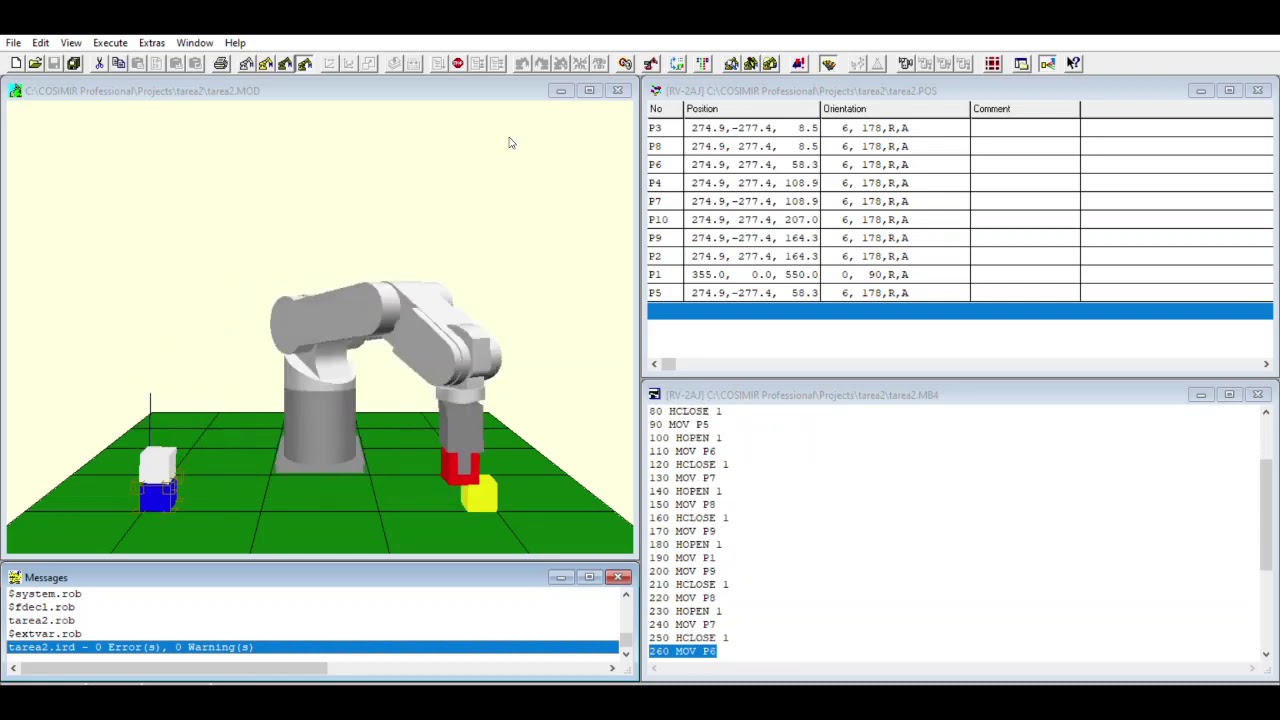The width and height of the screenshot is (1280, 720).
Task: Click the context help arrow-question icon
Action: tap(1074, 64)
